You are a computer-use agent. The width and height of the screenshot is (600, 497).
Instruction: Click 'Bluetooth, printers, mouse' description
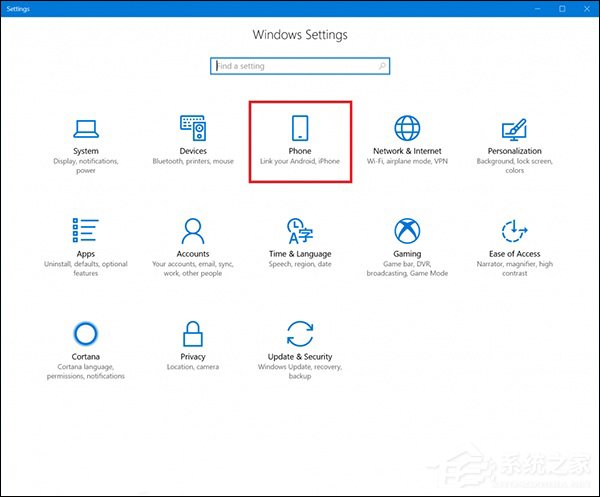click(193, 161)
